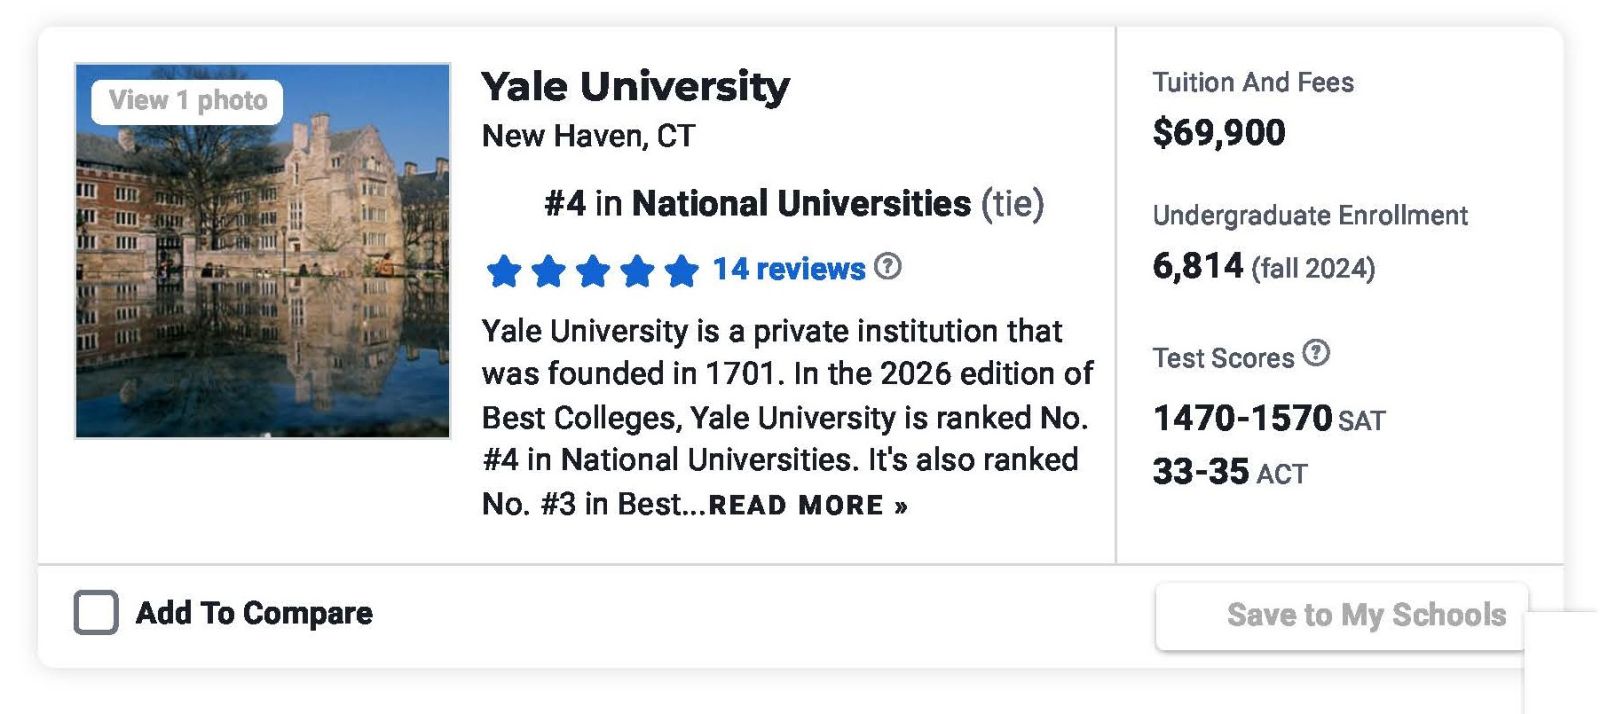Click the fourth blue rating star
Image resolution: width=1600 pixels, height=714 pixels.
(637, 271)
